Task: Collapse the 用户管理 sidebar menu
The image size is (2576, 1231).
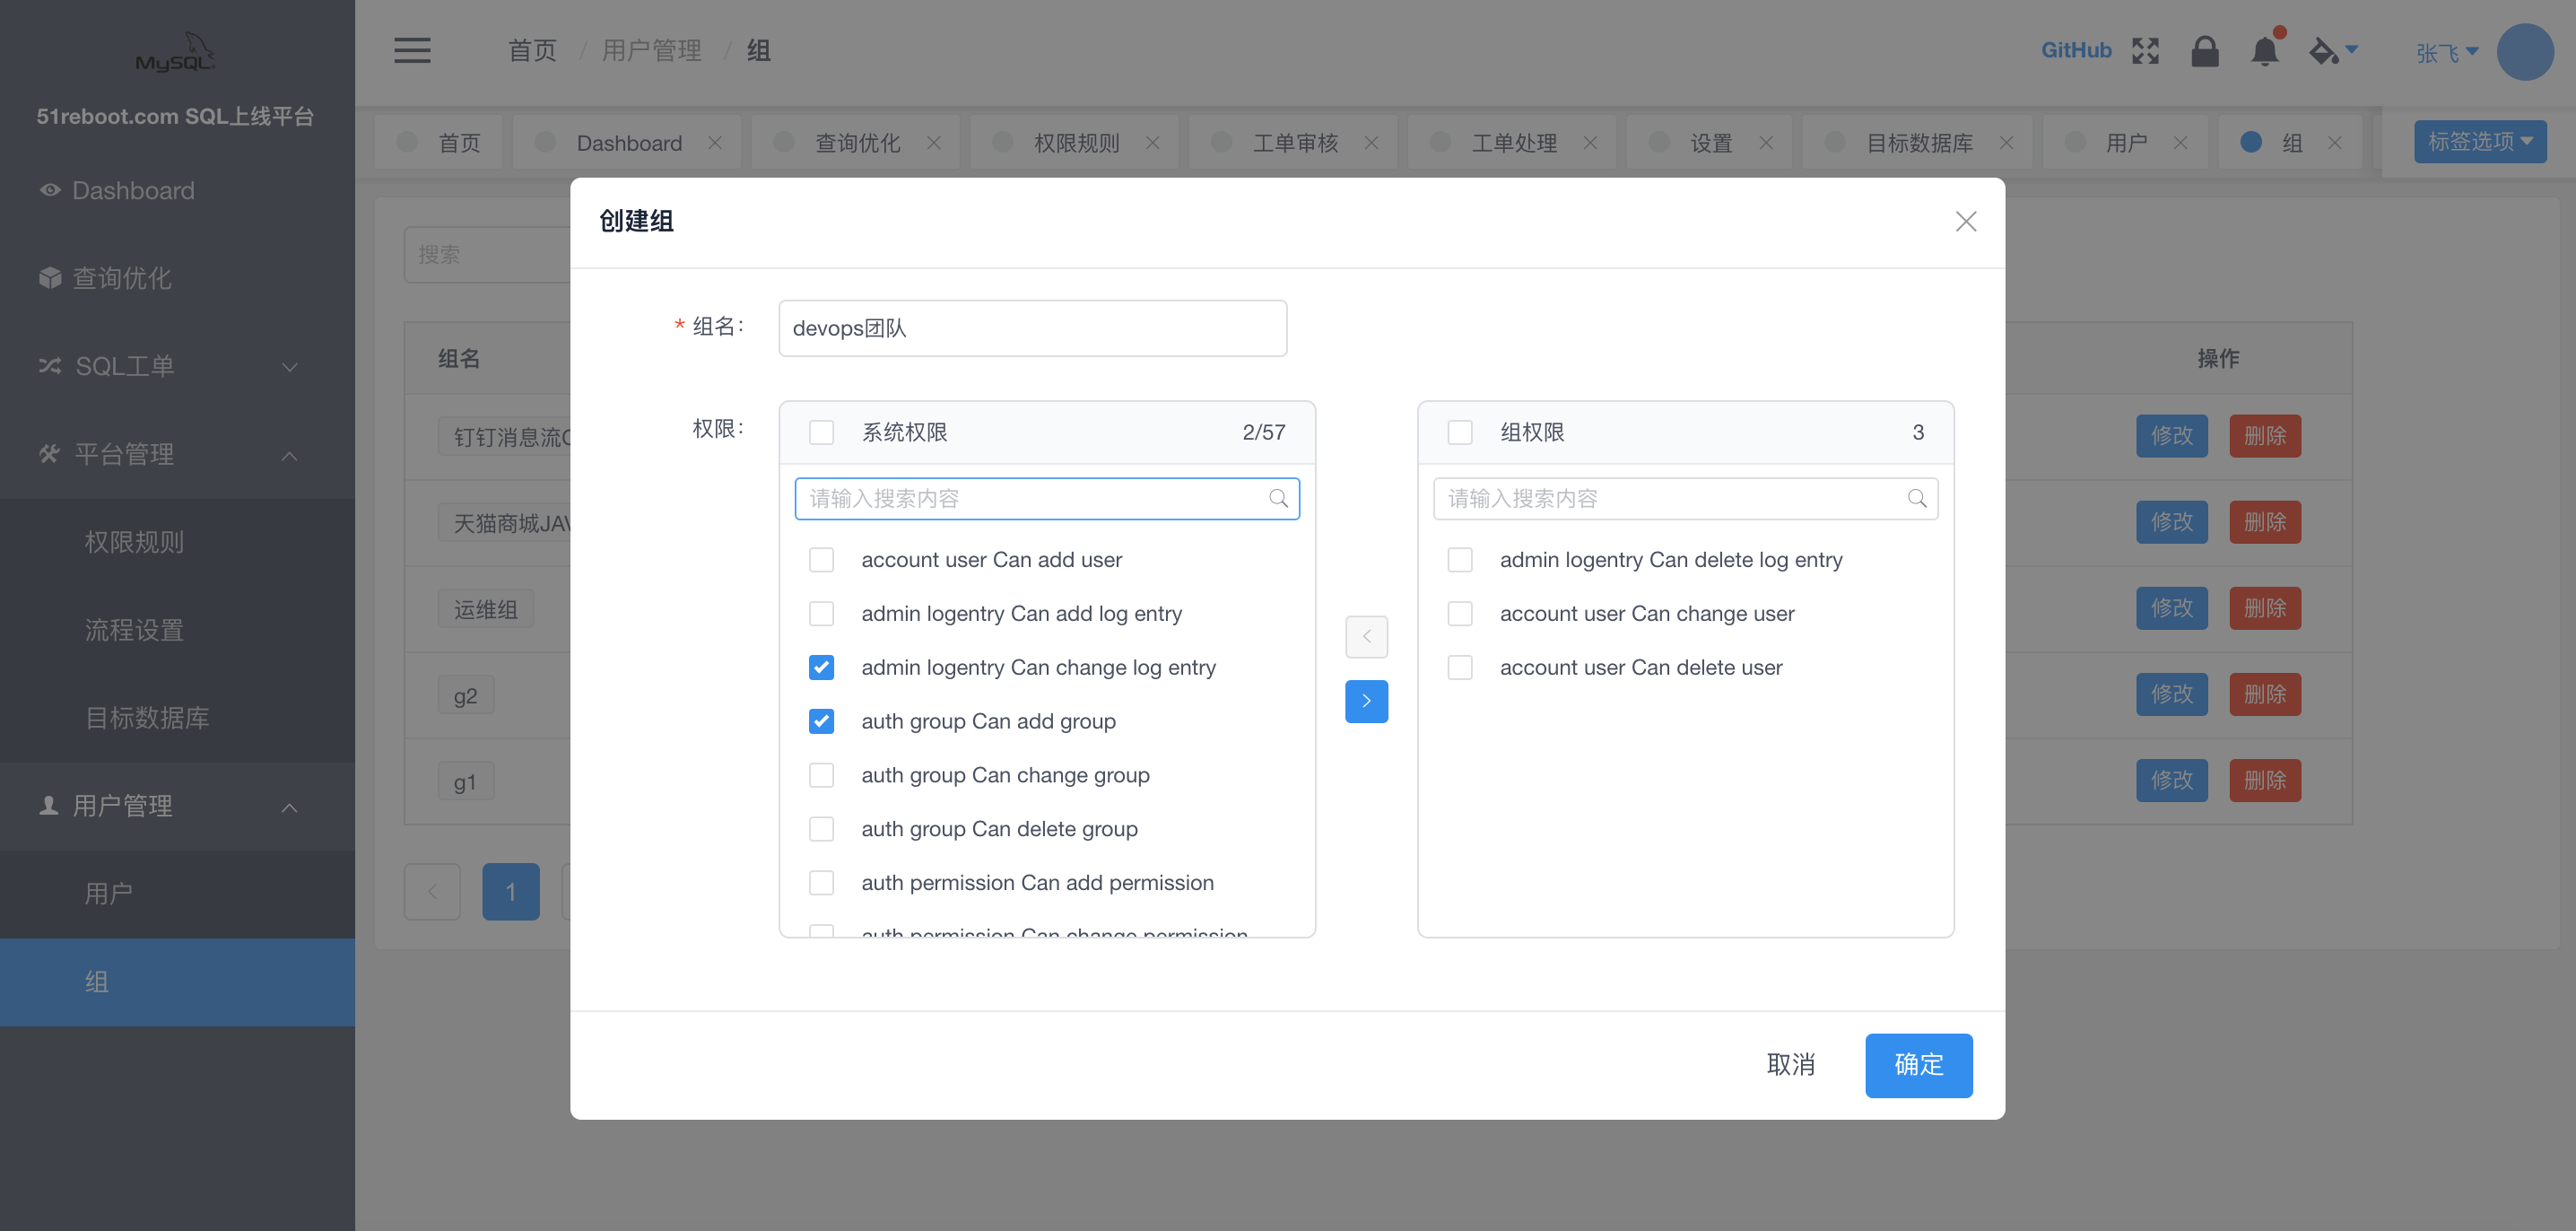Action: click(177, 806)
